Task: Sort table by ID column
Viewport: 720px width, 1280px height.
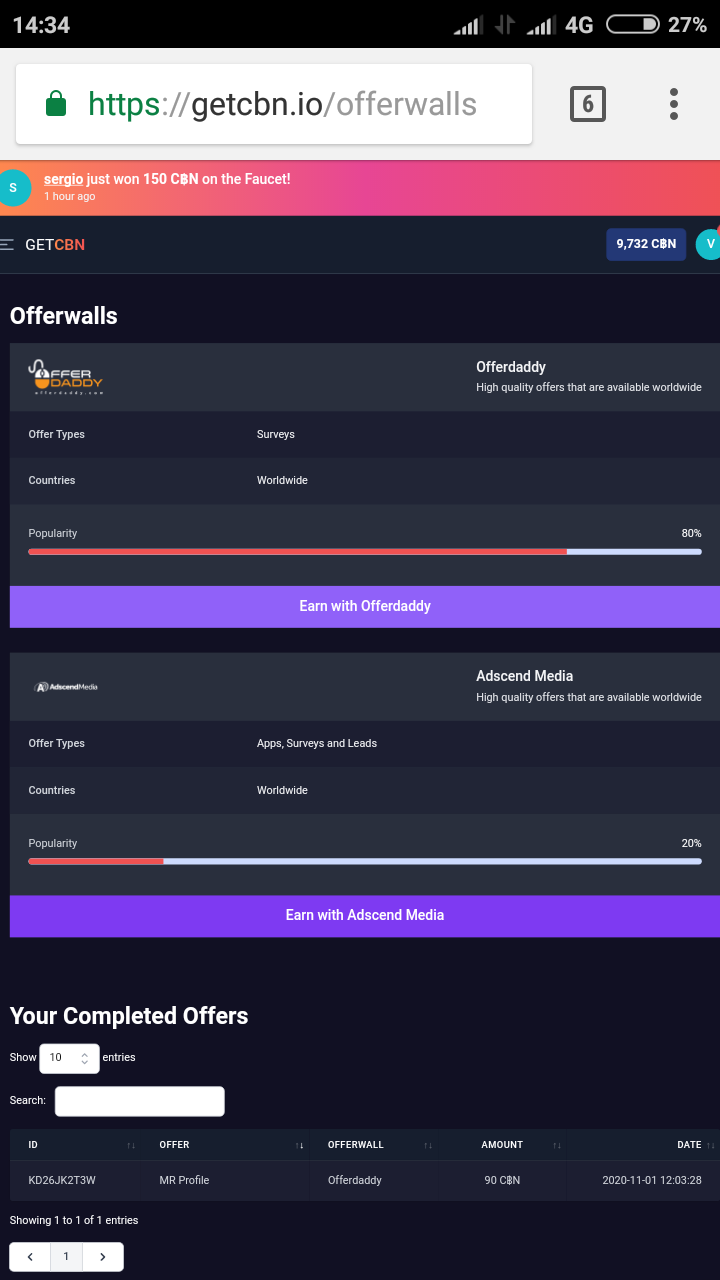Action: click(x=75, y=1145)
